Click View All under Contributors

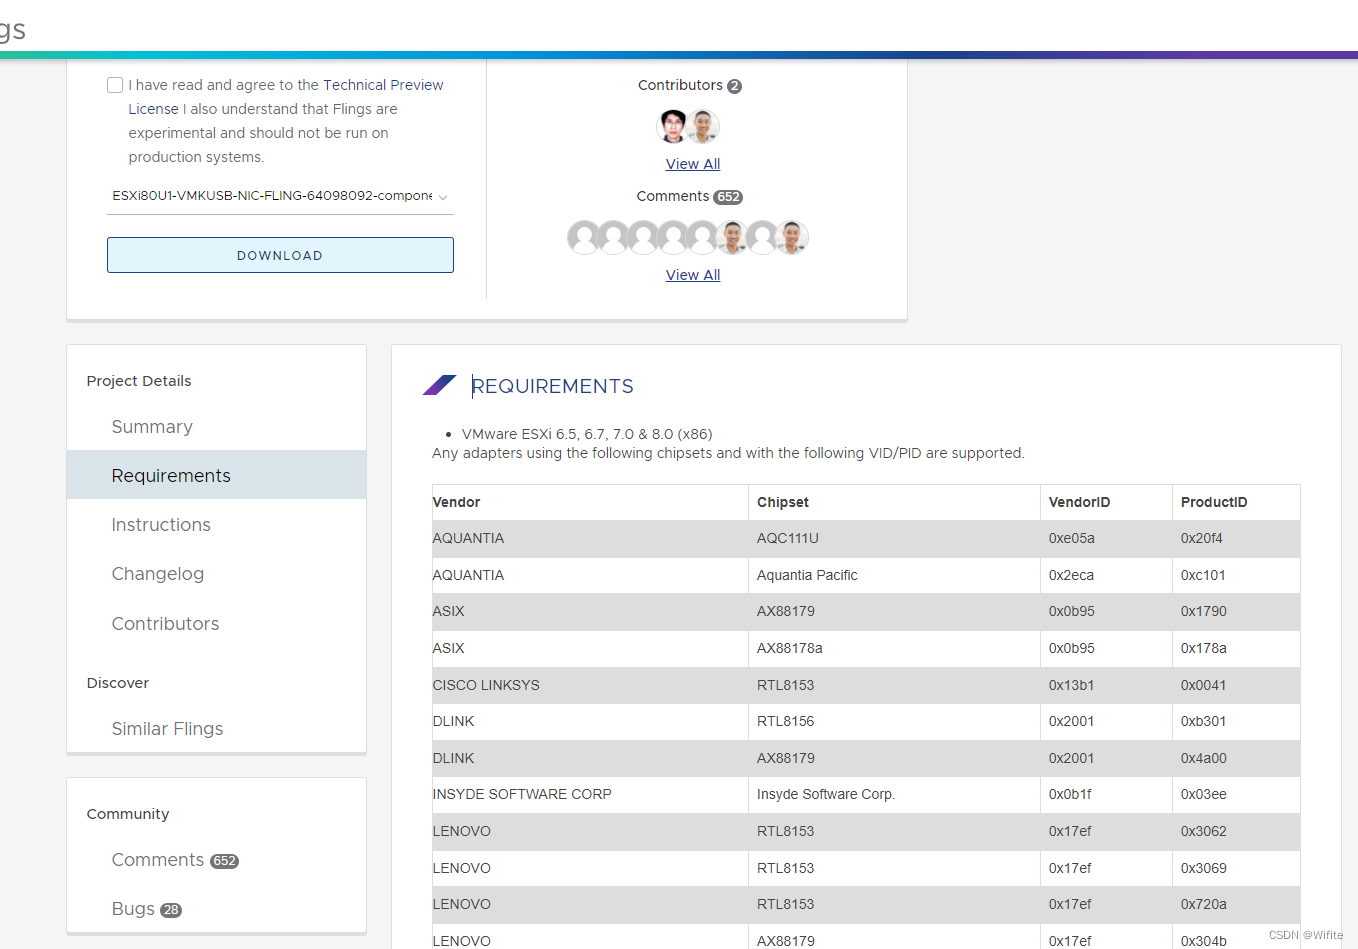coord(693,164)
